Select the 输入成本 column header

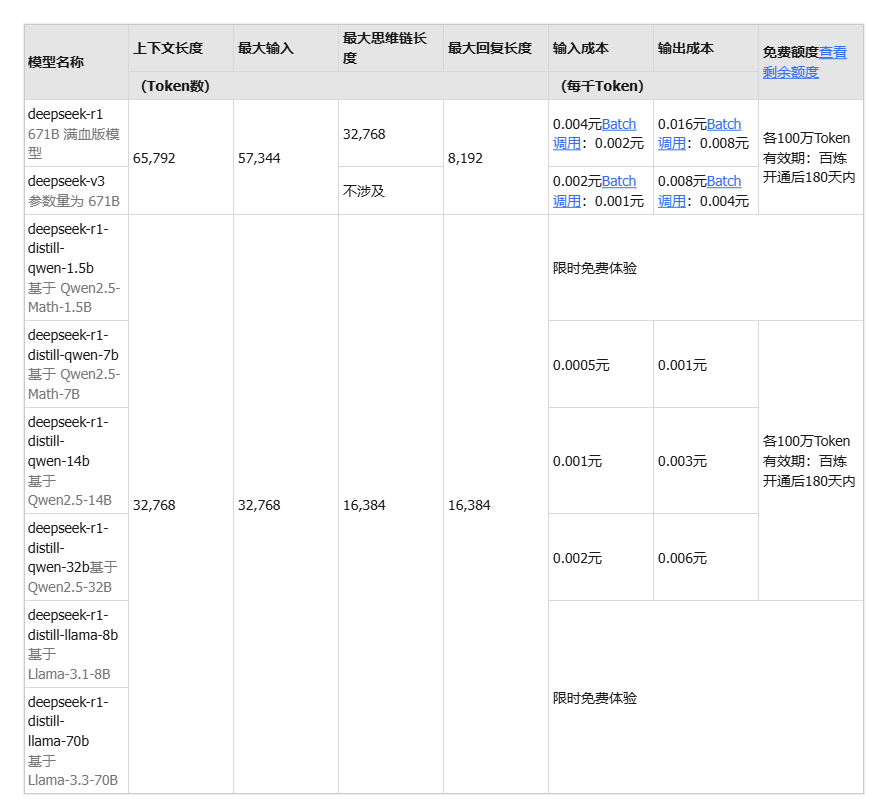[601, 48]
